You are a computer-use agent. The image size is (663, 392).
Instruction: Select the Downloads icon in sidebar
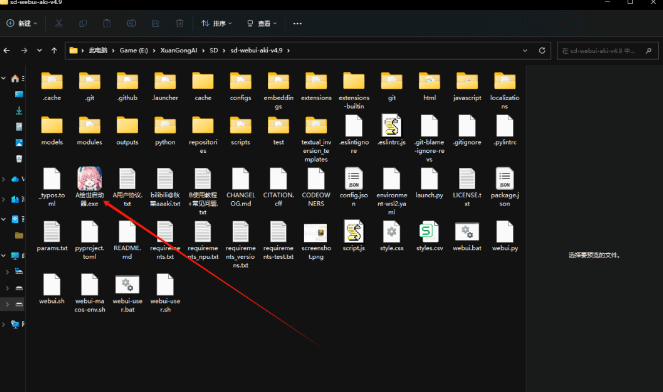pos(19,110)
